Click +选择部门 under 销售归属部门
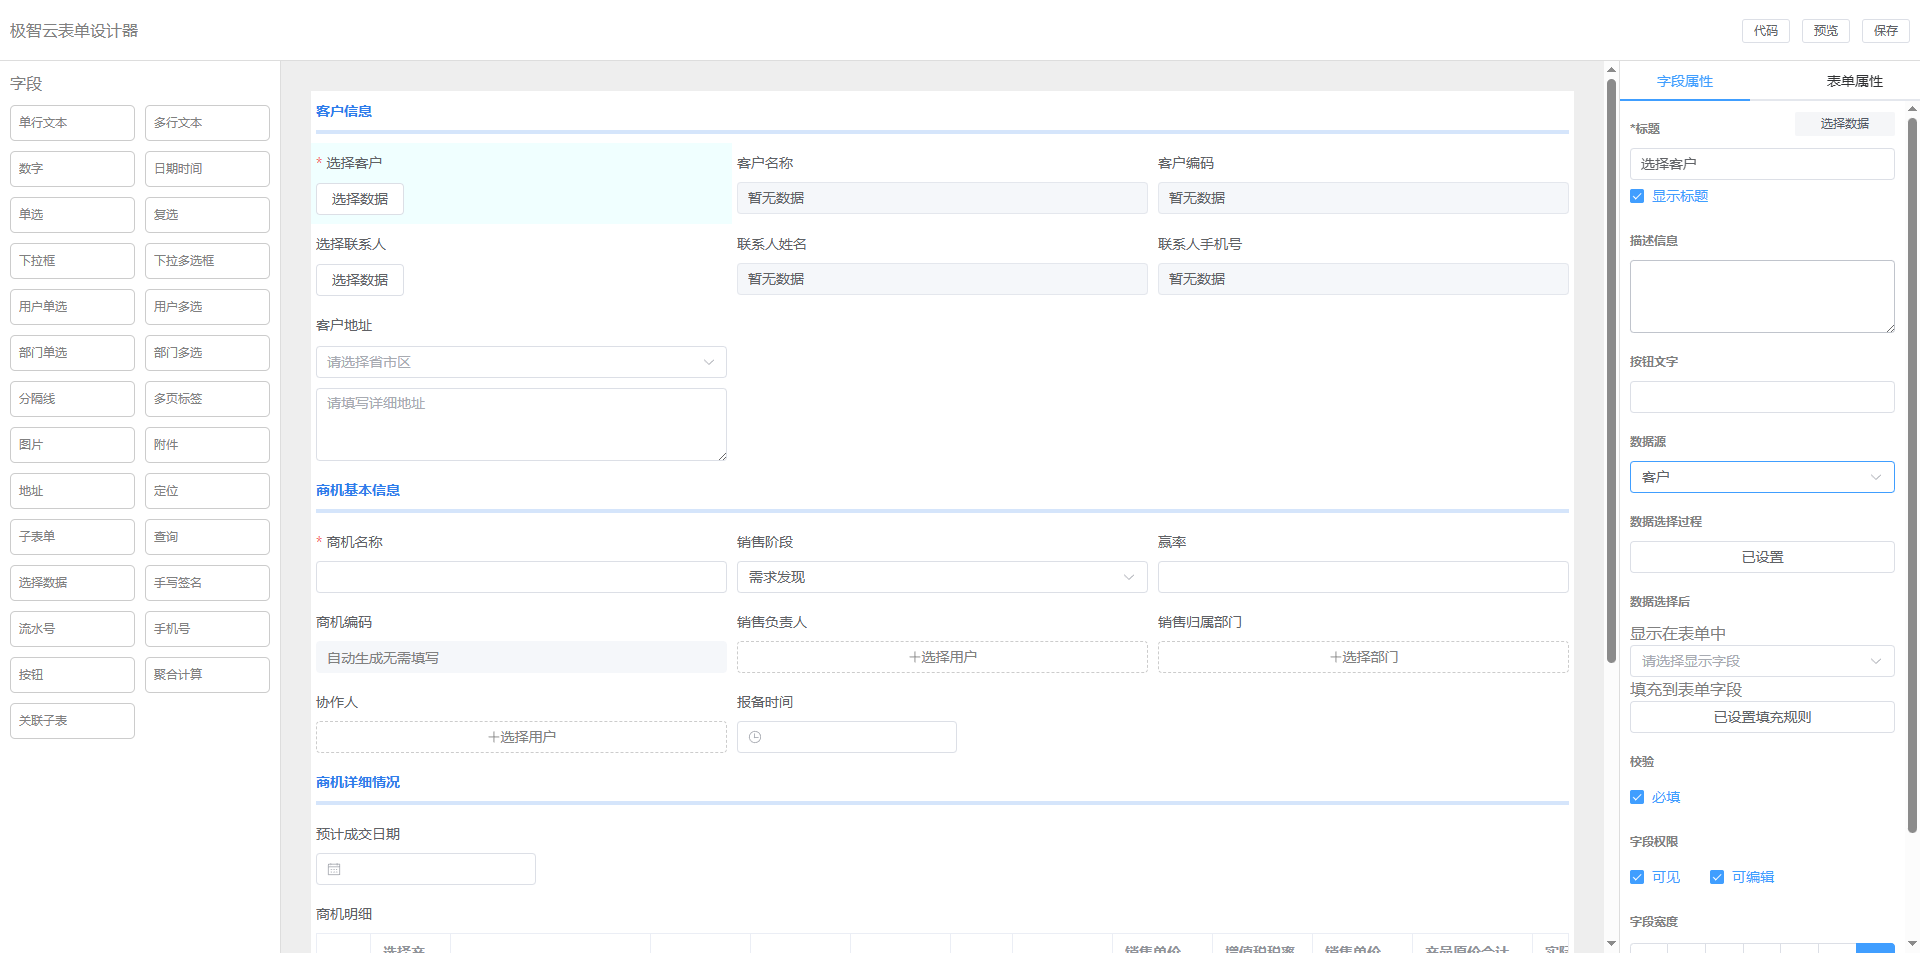The width and height of the screenshot is (1920, 953). click(1363, 657)
